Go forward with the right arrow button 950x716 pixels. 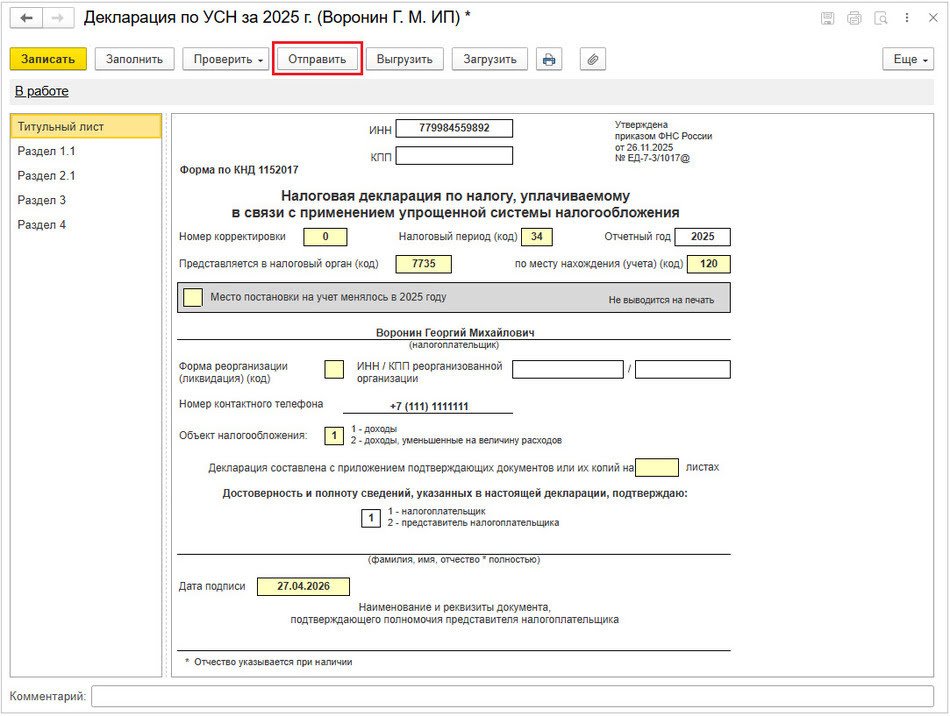pyautogui.click(x=58, y=18)
